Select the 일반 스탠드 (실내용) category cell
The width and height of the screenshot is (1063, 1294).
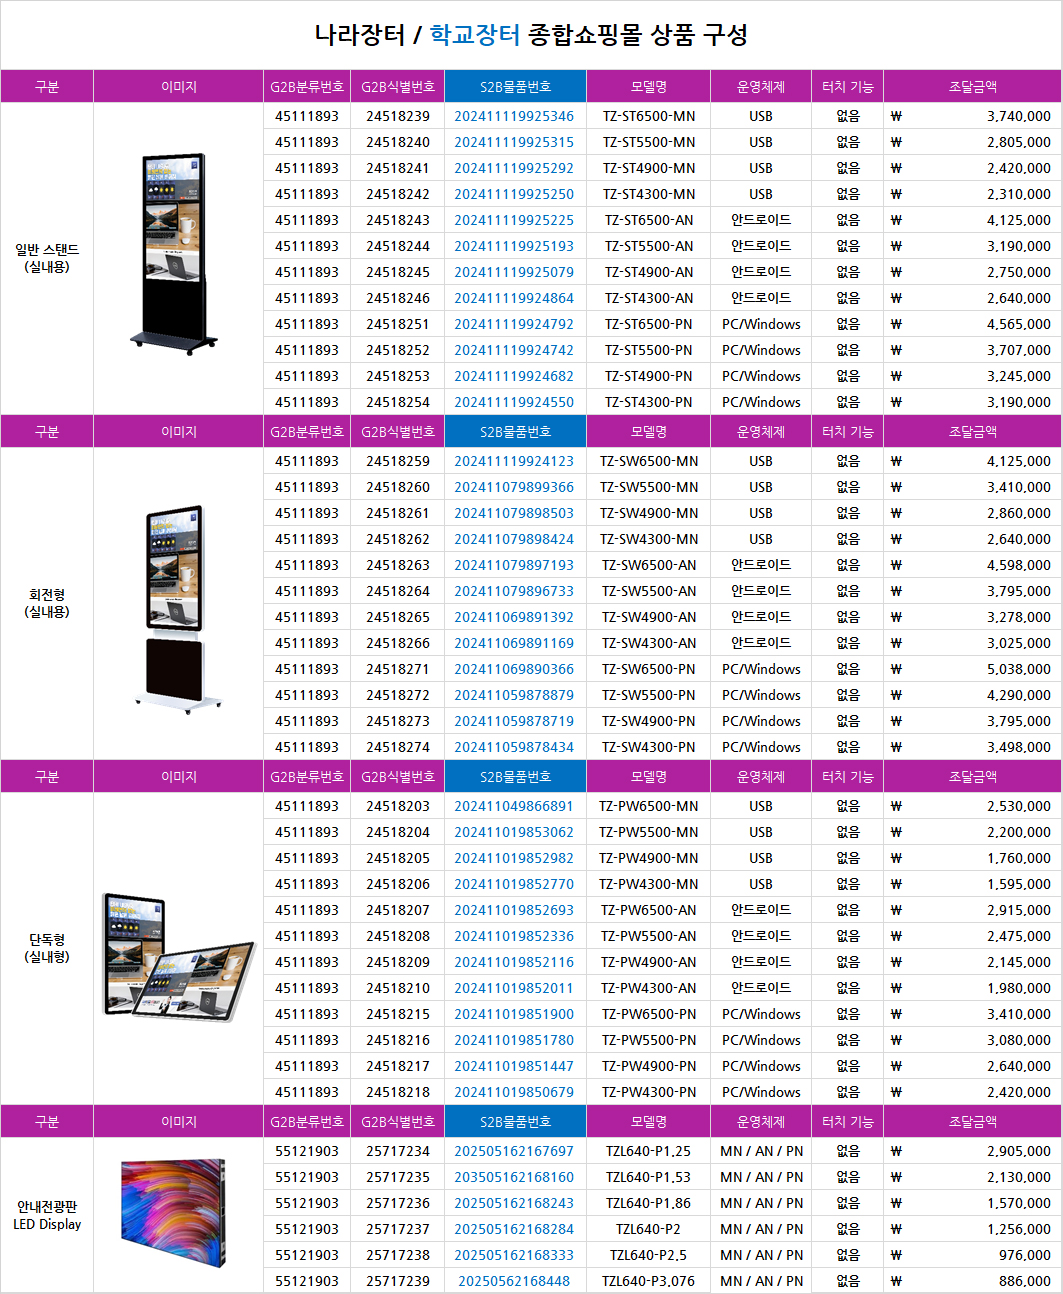pyautogui.click(x=47, y=258)
